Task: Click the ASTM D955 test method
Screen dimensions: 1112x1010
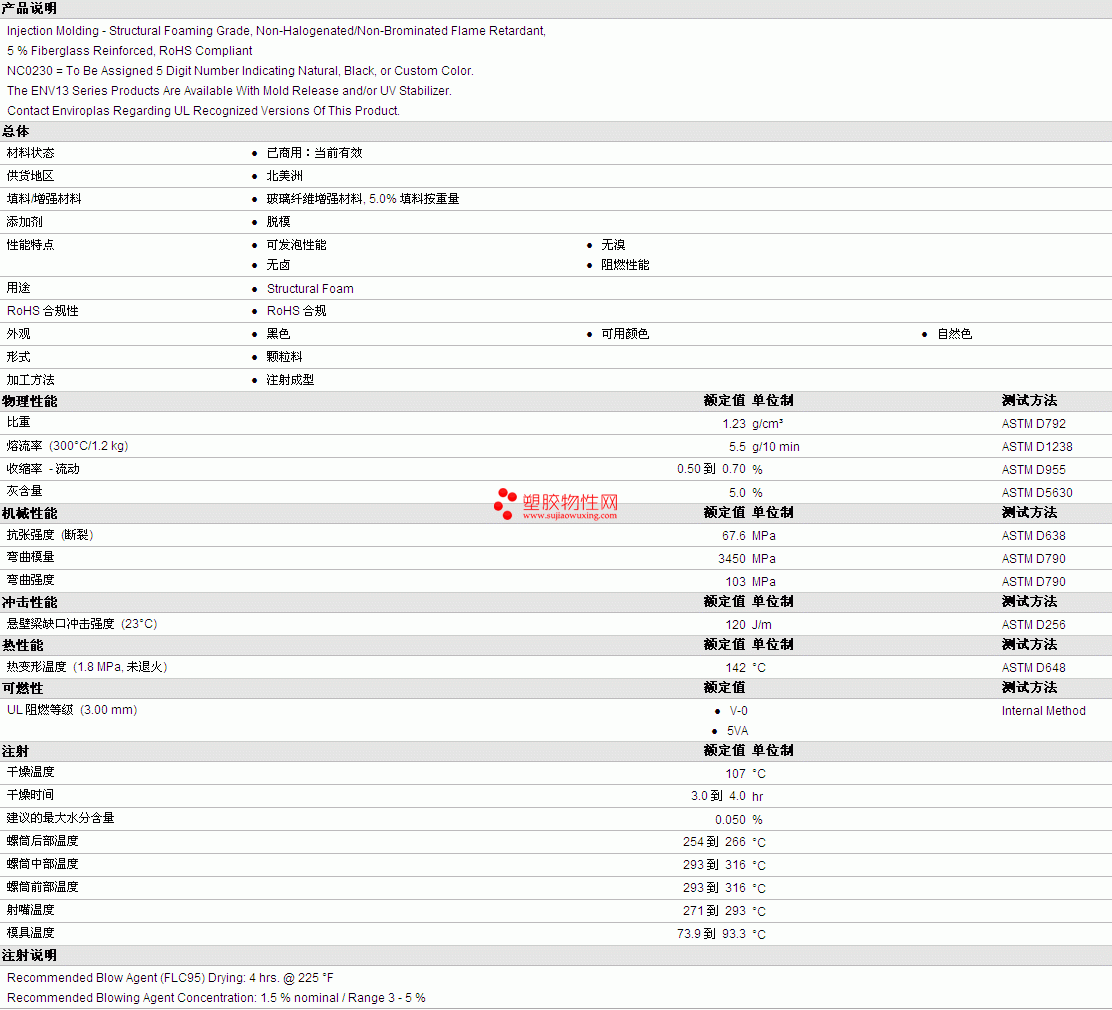Action: point(1033,470)
